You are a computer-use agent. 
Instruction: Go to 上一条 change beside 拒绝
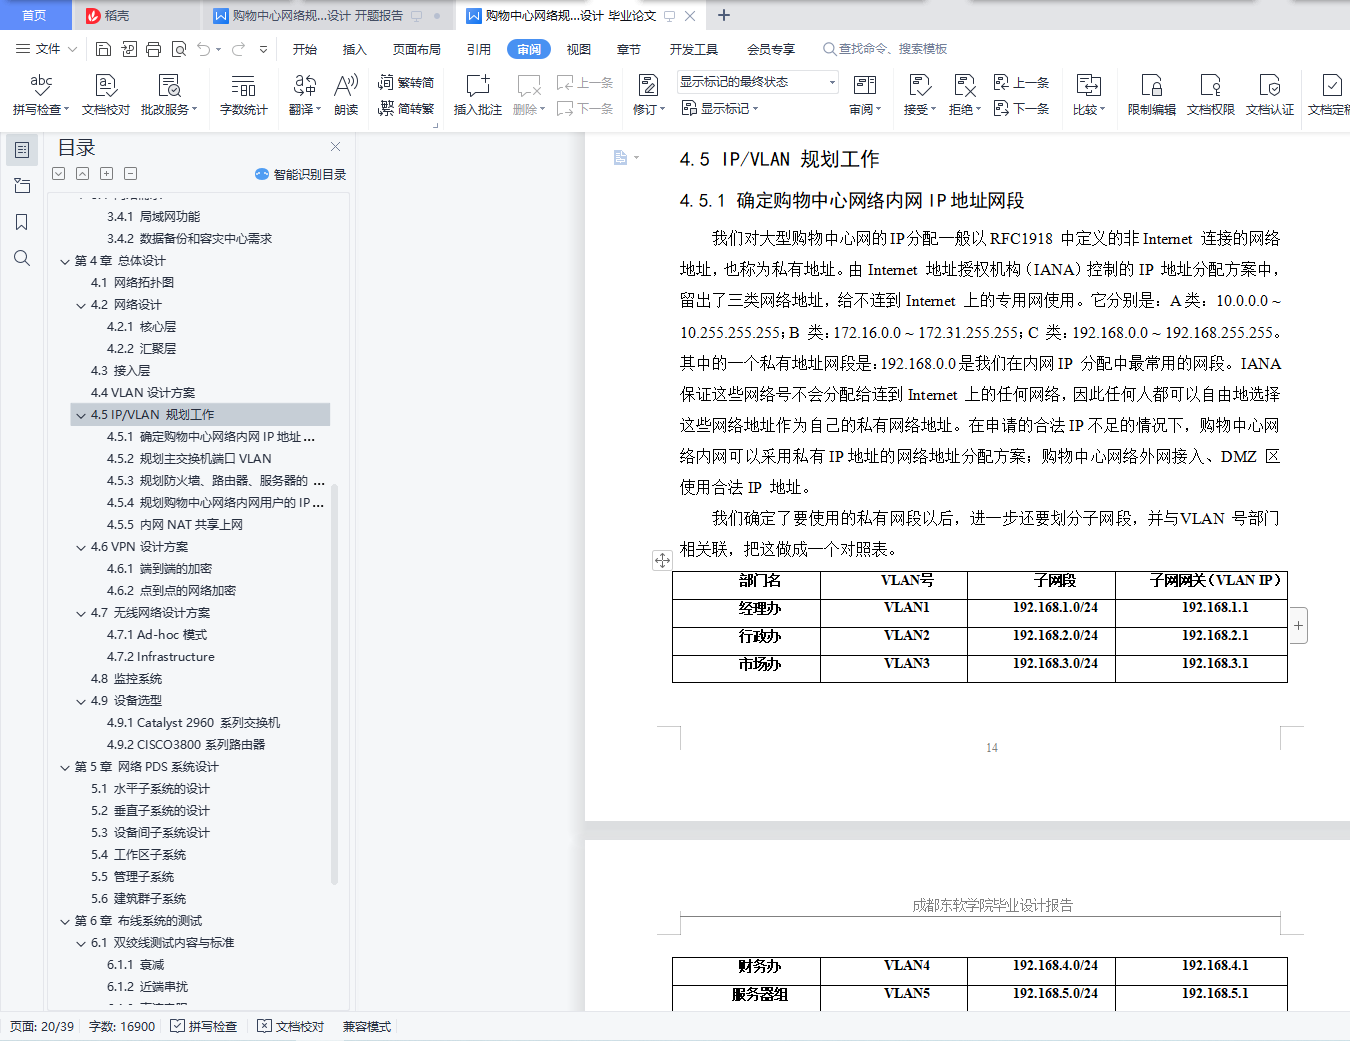(x=1021, y=82)
